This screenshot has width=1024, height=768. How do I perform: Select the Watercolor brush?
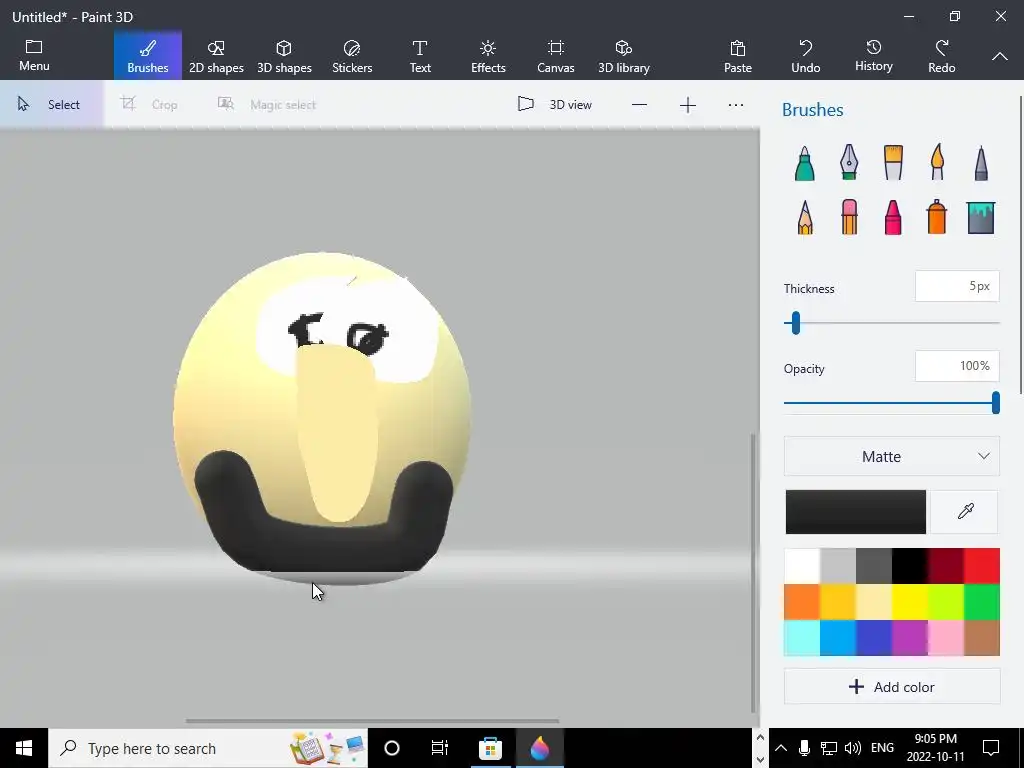937,162
